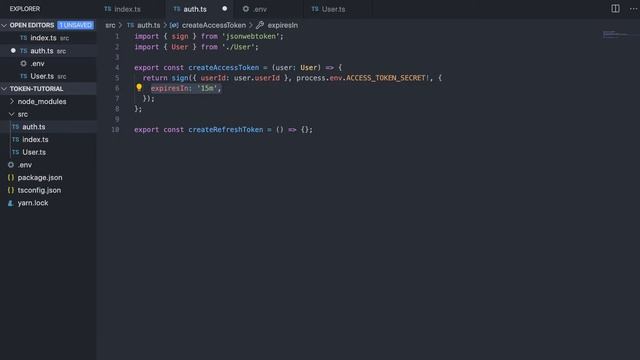The image size is (640, 360).
Task: Switch to the .env tab
Action: click(x=269, y=9)
